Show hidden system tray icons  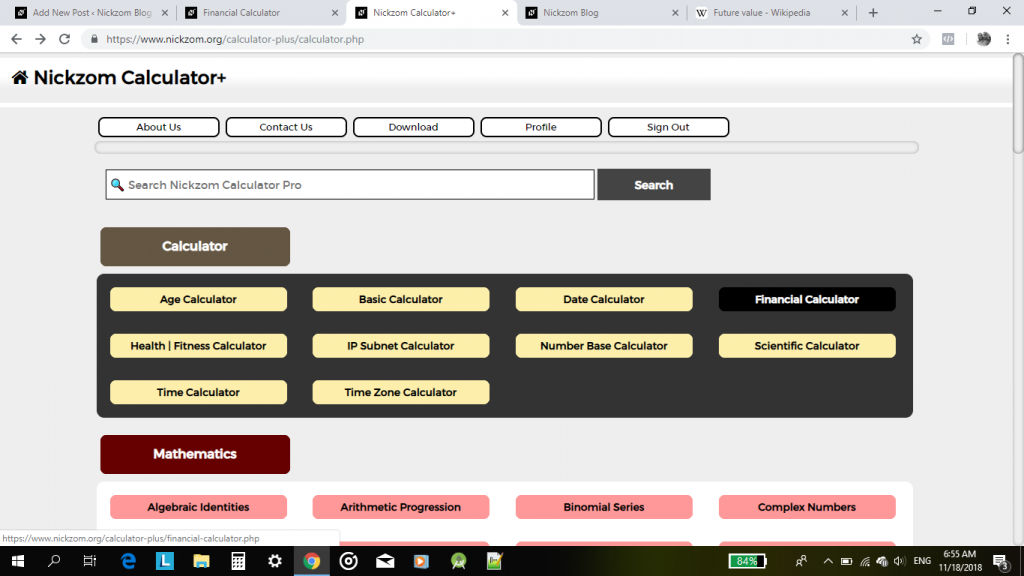click(x=827, y=561)
